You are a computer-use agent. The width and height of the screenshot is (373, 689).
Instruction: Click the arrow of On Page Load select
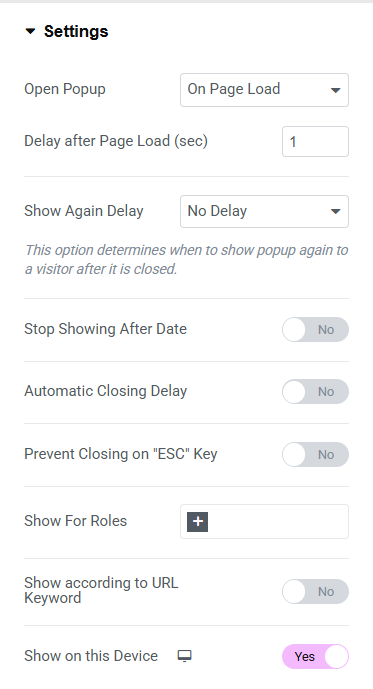click(335, 90)
